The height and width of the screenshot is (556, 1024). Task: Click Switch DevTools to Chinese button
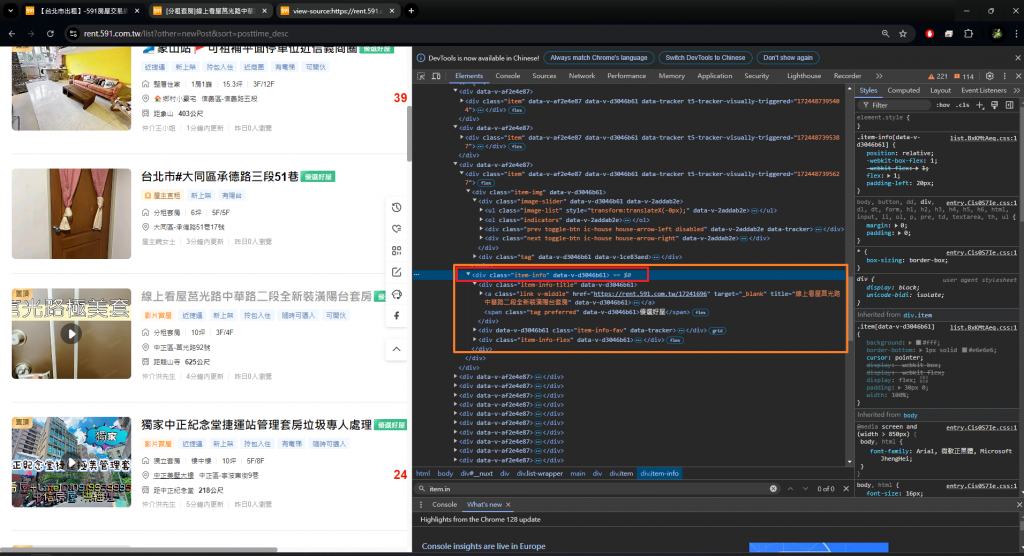tap(705, 58)
